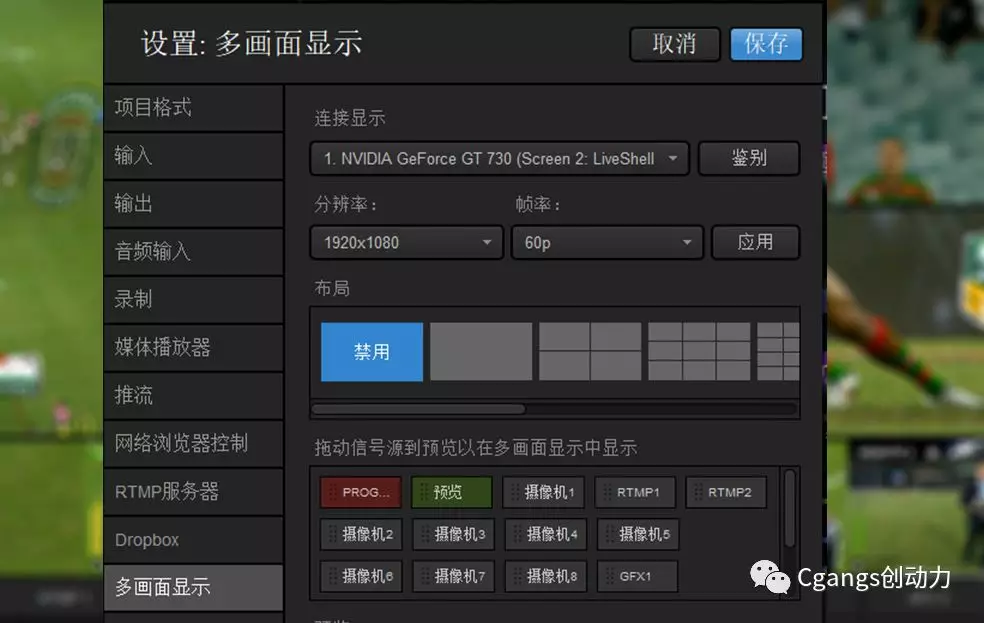The width and height of the screenshot is (984, 623).
Task: Expand the NVIDIA GeForce display dropdown
Action: pyautogui.click(x=500, y=158)
